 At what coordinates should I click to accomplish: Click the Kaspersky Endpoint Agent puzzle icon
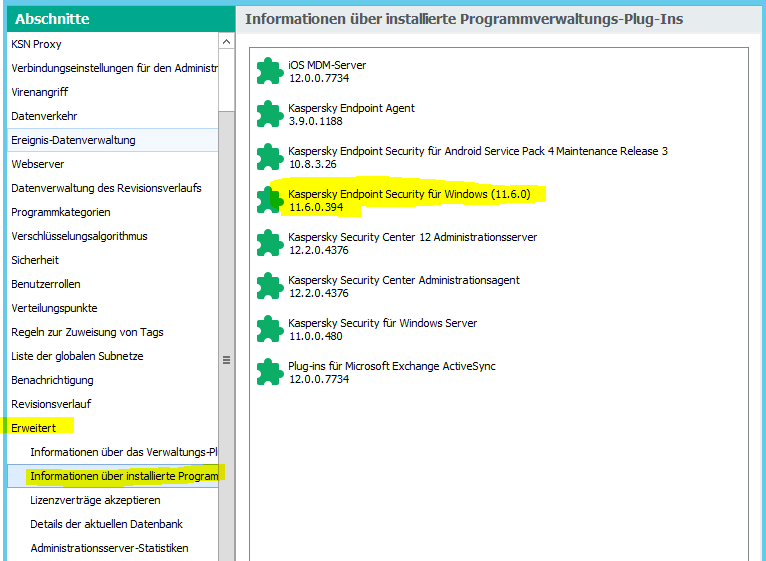point(270,114)
